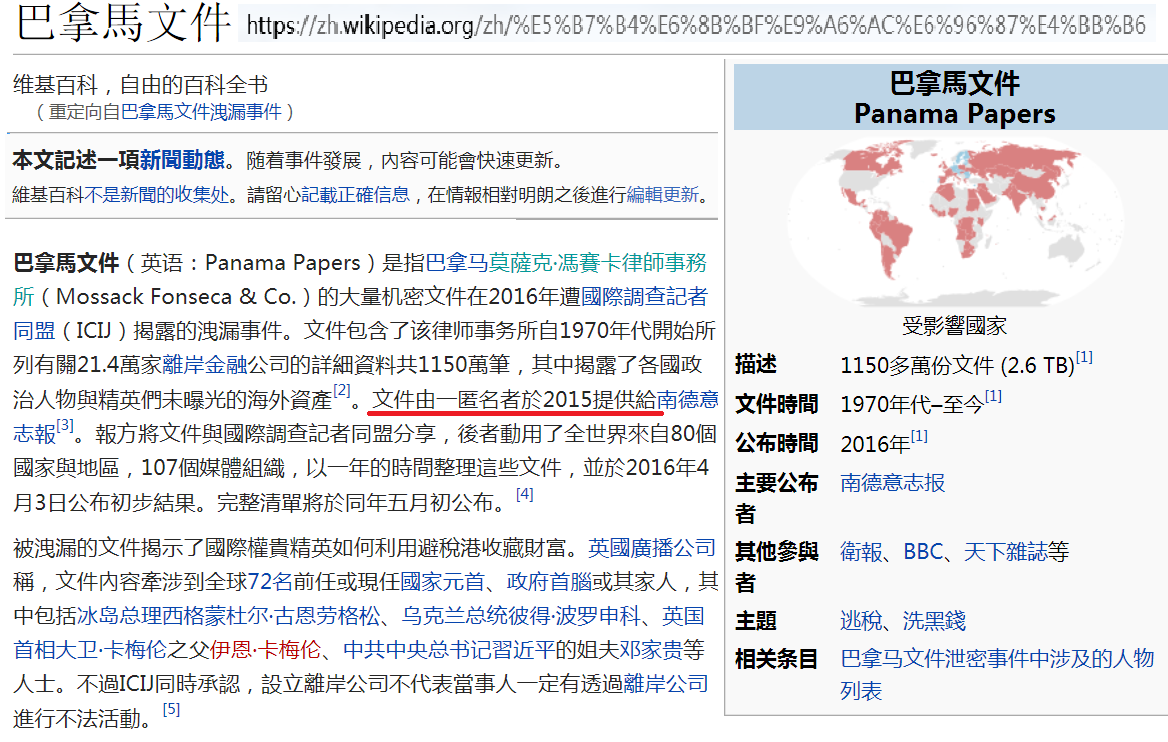1168x742 pixels.
Task: Click the infobox label 文件時間
Action: click(777, 405)
